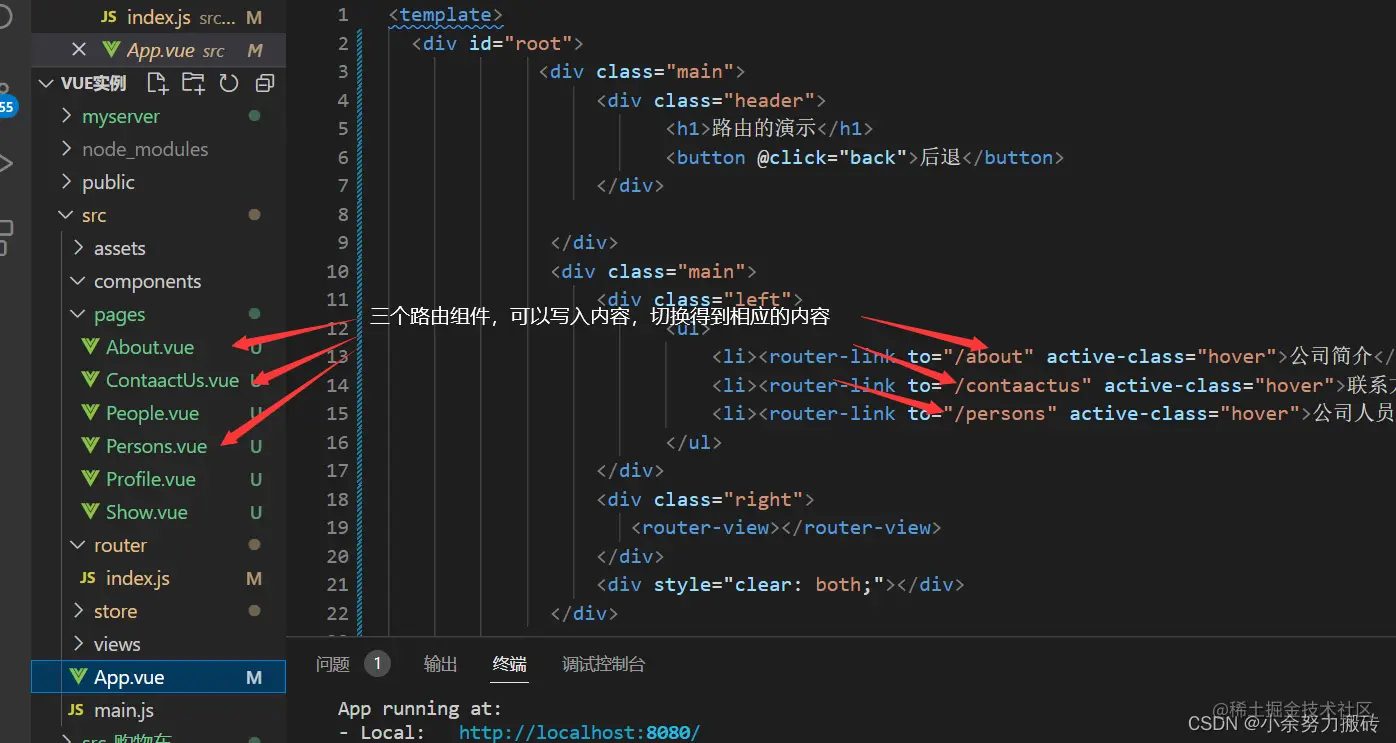Viewport: 1396px width, 743px height.
Task: Open Show.vue file
Action: point(147,512)
